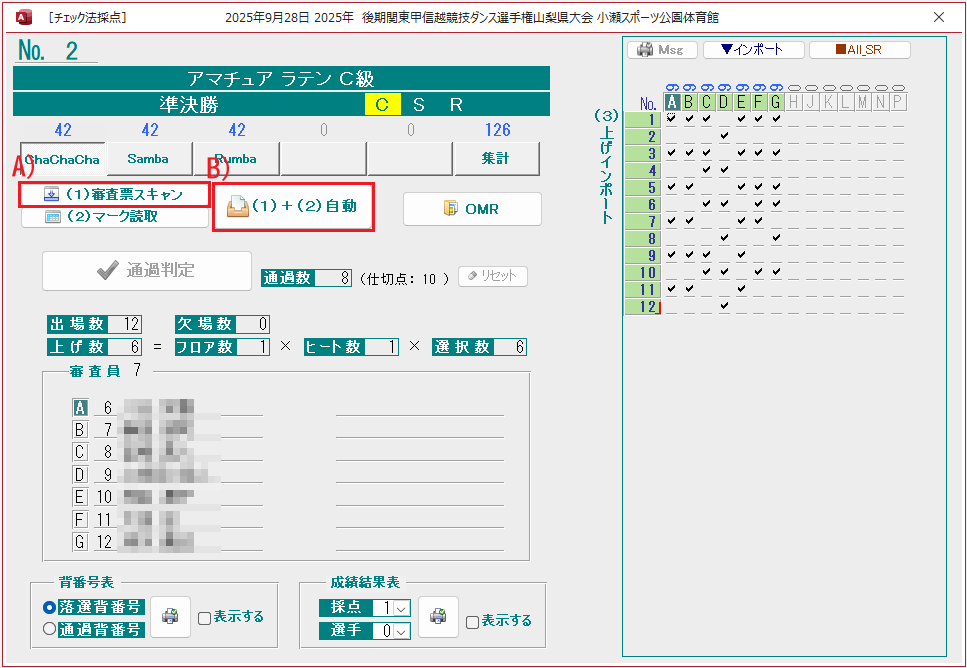967x668 pixels.
Task: Enable 表示する checkbox in 背番号表
Action: point(205,618)
